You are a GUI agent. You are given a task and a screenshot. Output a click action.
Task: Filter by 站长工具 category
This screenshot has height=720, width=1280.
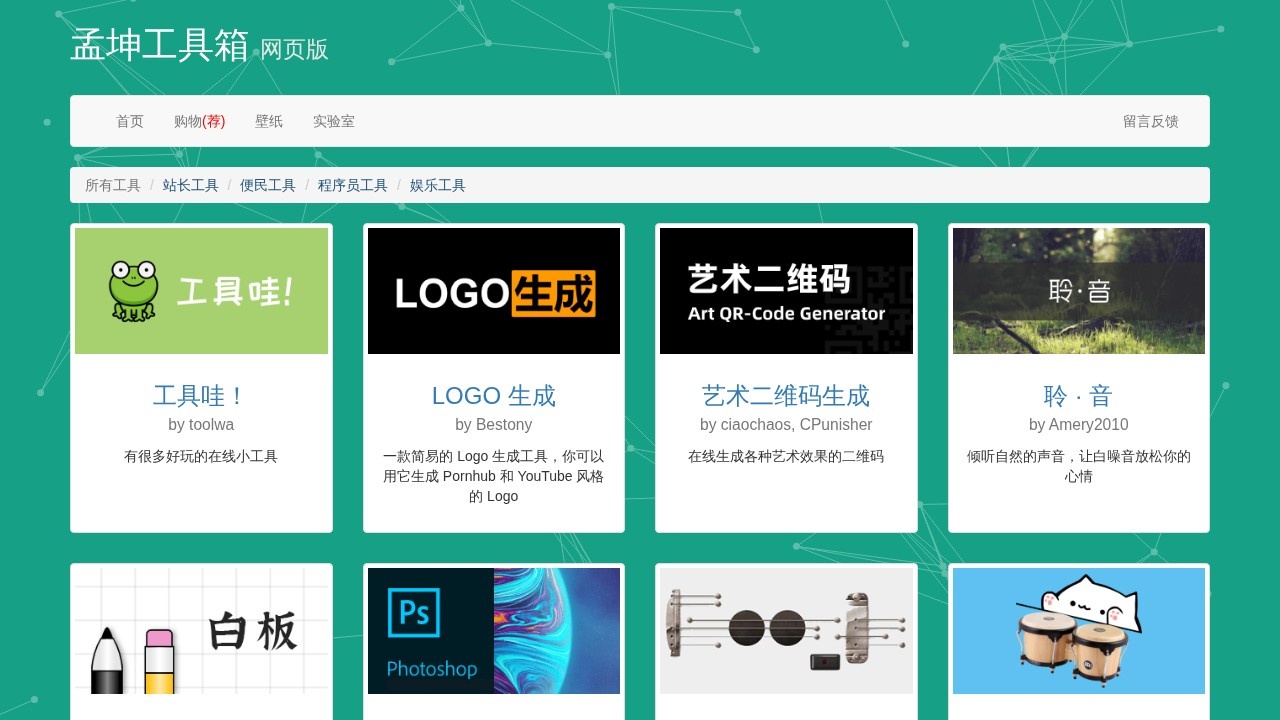click(190, 185)
